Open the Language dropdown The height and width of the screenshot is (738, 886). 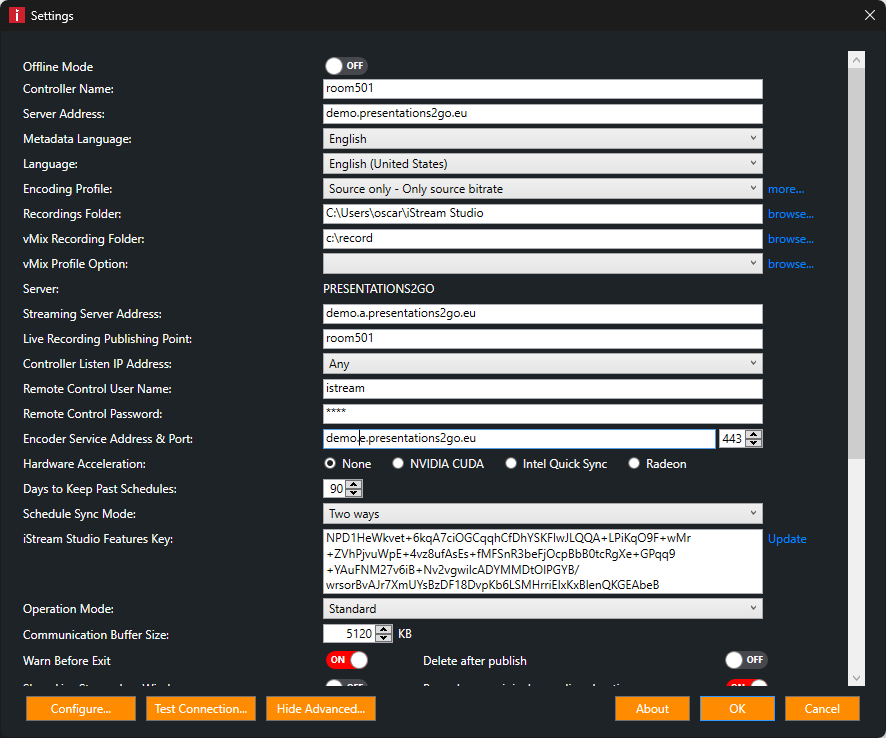point(542,164)
